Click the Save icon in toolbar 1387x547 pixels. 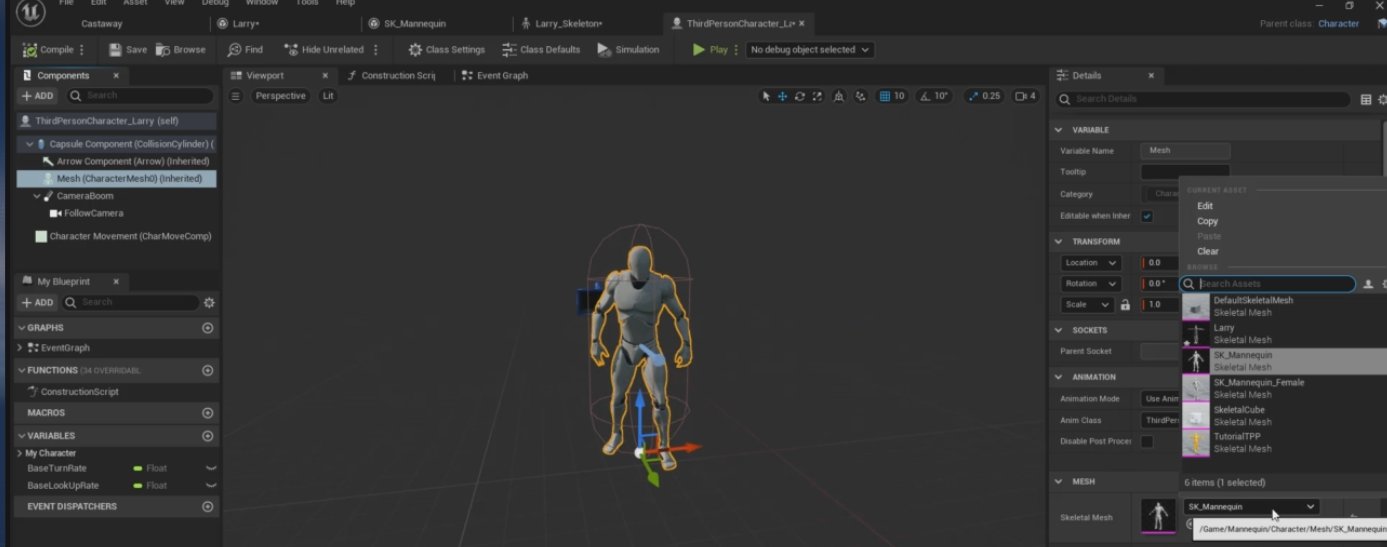115,50
